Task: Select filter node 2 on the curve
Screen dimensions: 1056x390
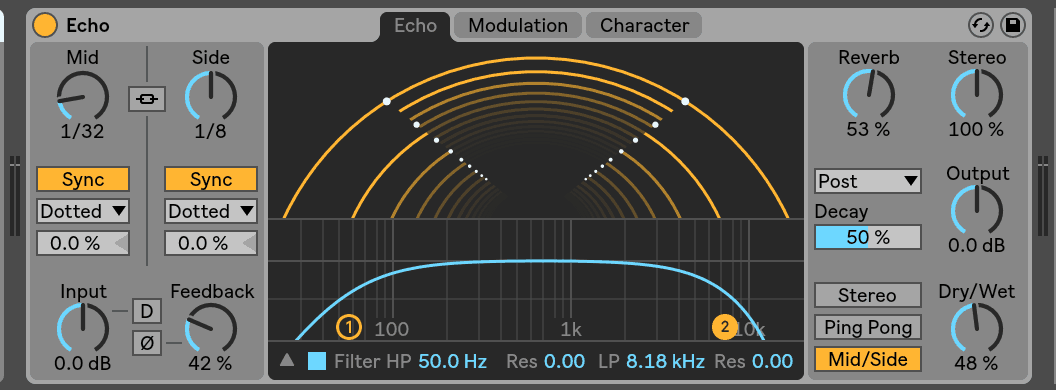Action: pos(725,327)
